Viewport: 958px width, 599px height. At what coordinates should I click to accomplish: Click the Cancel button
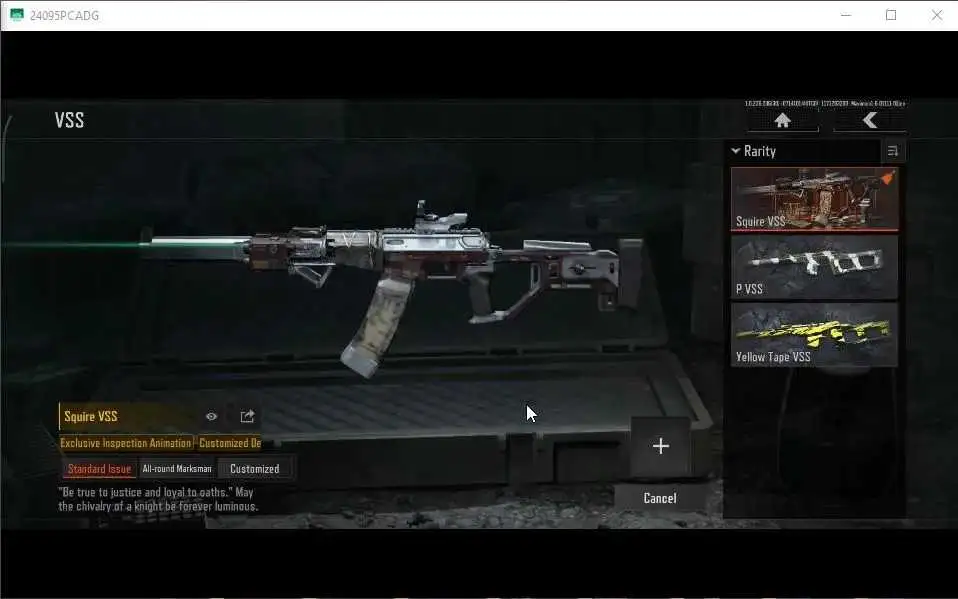click(660, 498)
